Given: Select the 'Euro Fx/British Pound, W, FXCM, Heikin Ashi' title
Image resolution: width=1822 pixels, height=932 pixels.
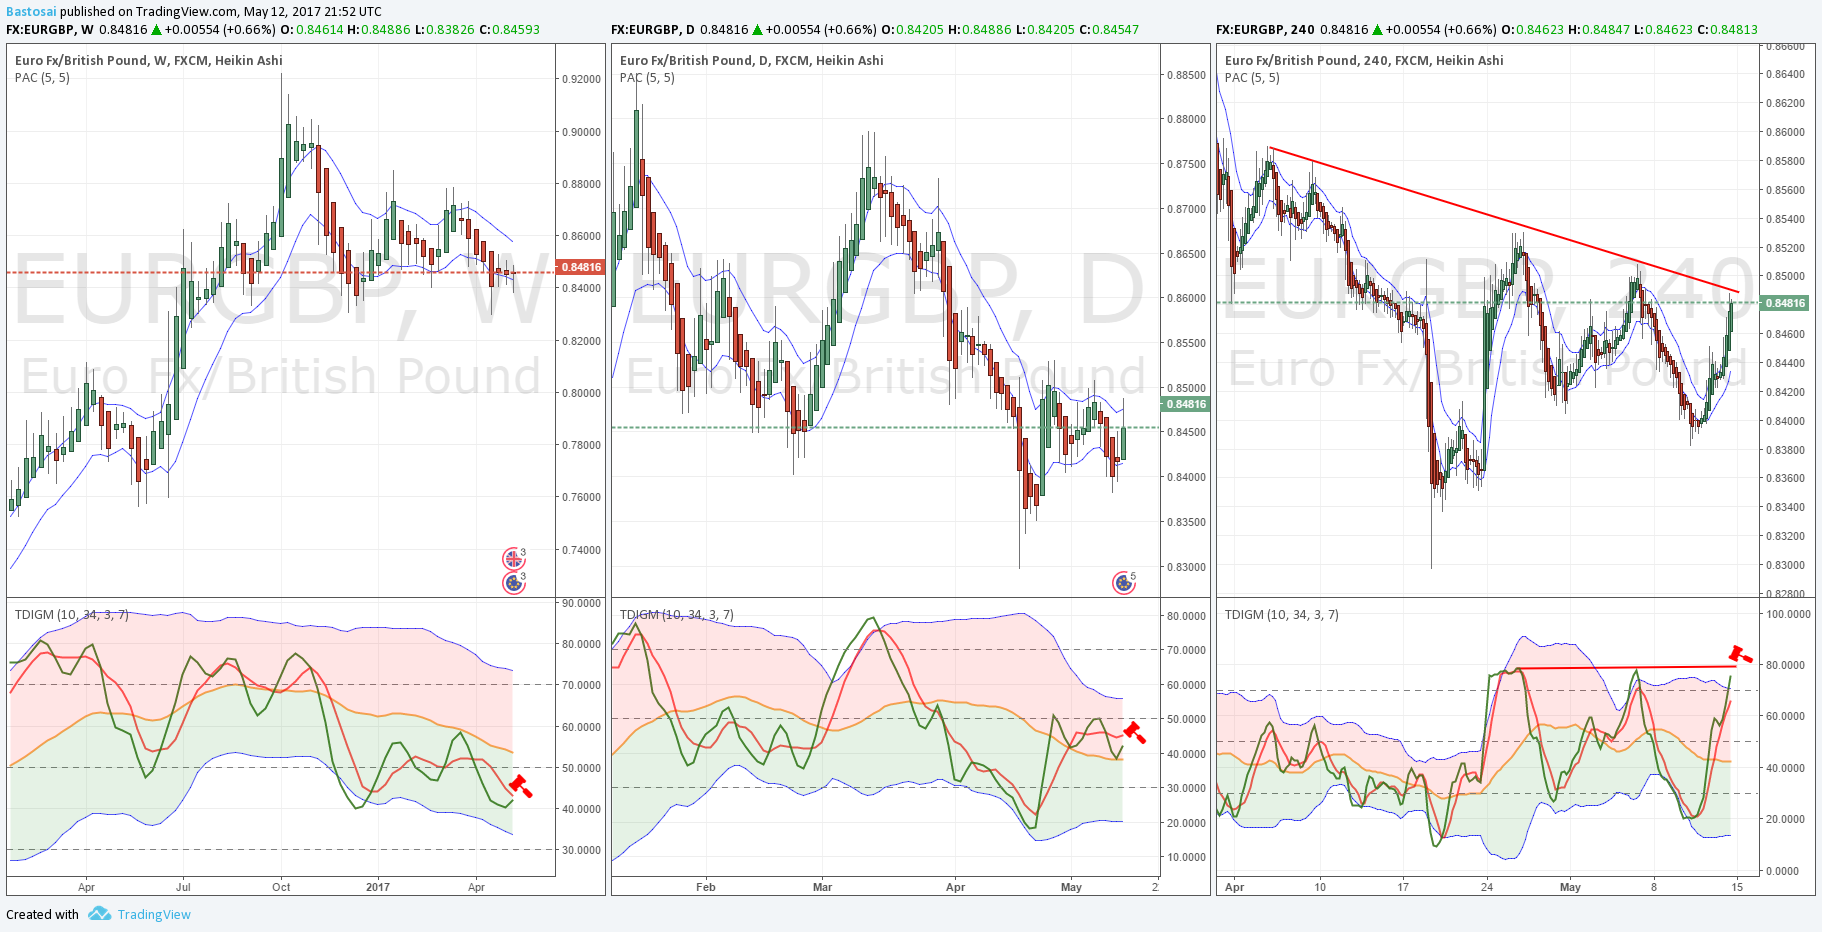Looking at the screenshot, I should (x=149, y=60).
